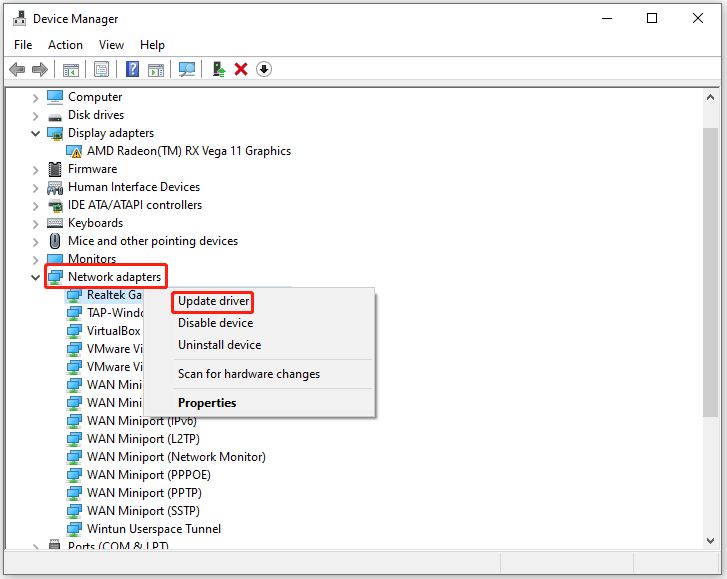Open the View menu
The height and width of the screenshot is (579, 727).
111,45
